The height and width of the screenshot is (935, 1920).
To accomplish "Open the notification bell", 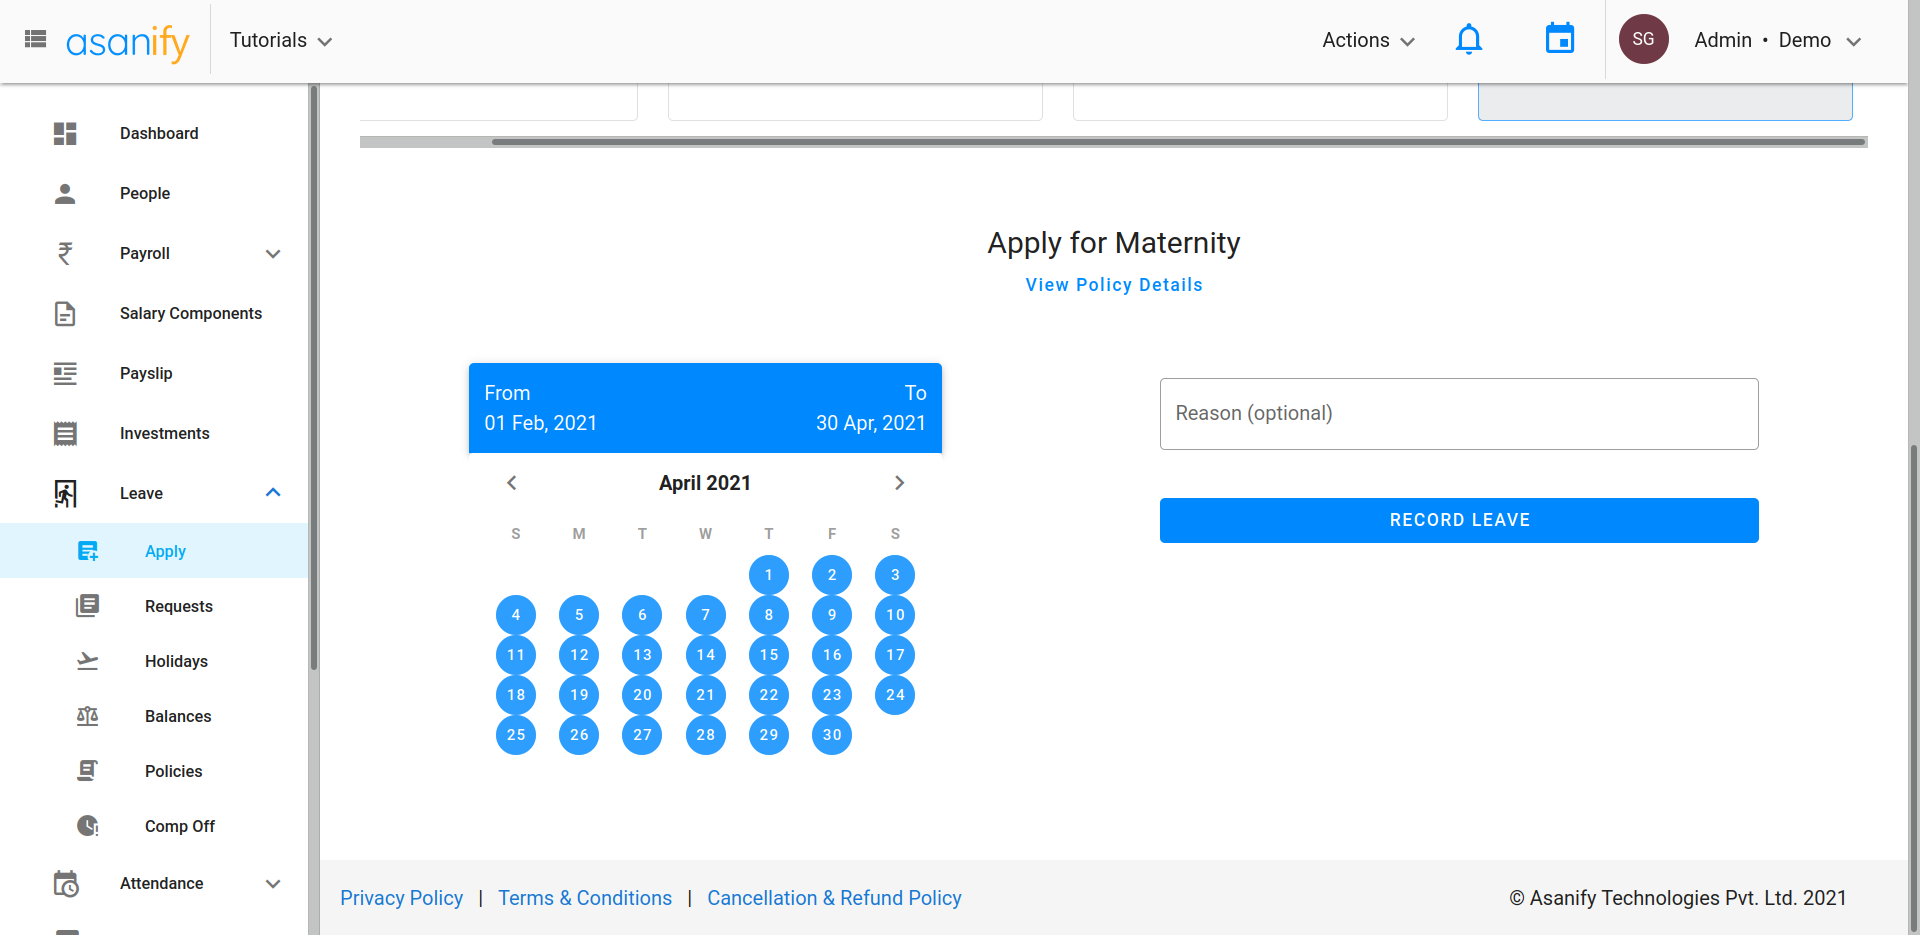I will (x=1469, y=39).
